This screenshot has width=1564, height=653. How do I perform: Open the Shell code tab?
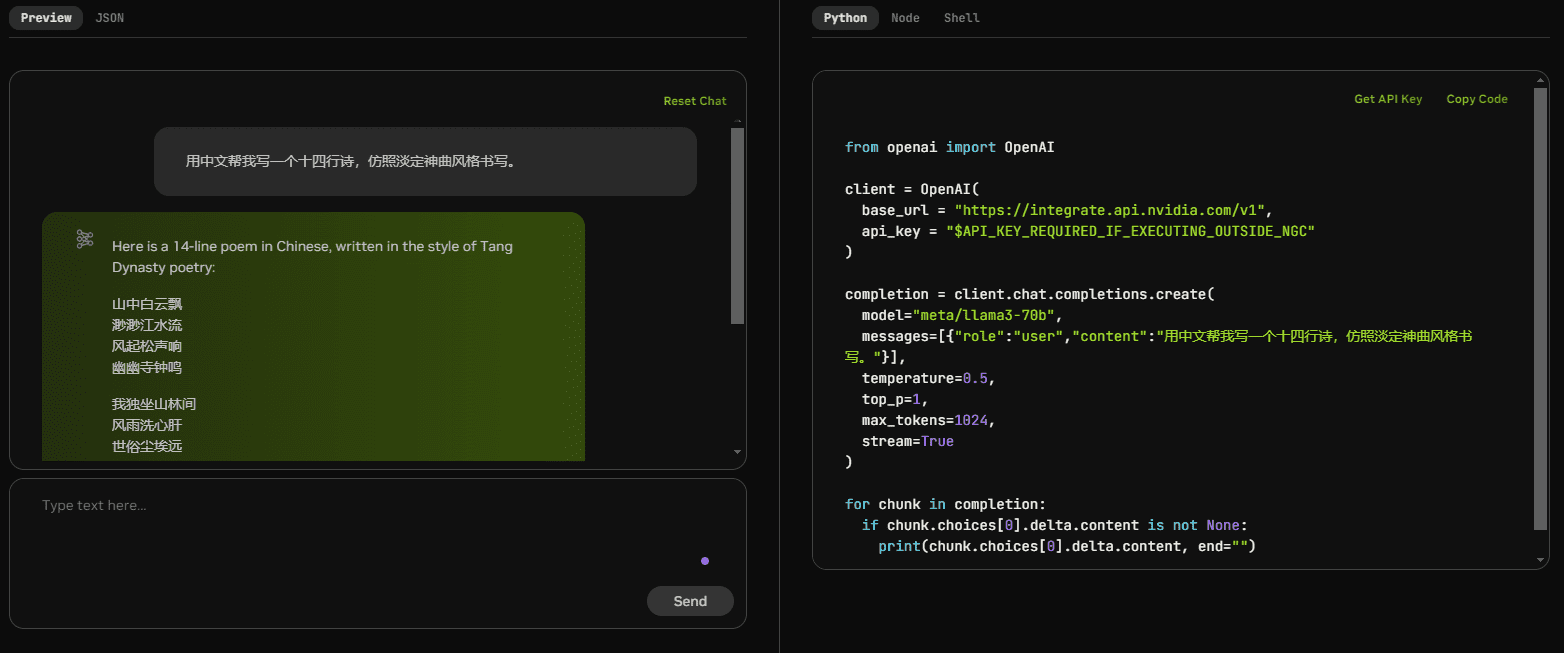[962, 18]
